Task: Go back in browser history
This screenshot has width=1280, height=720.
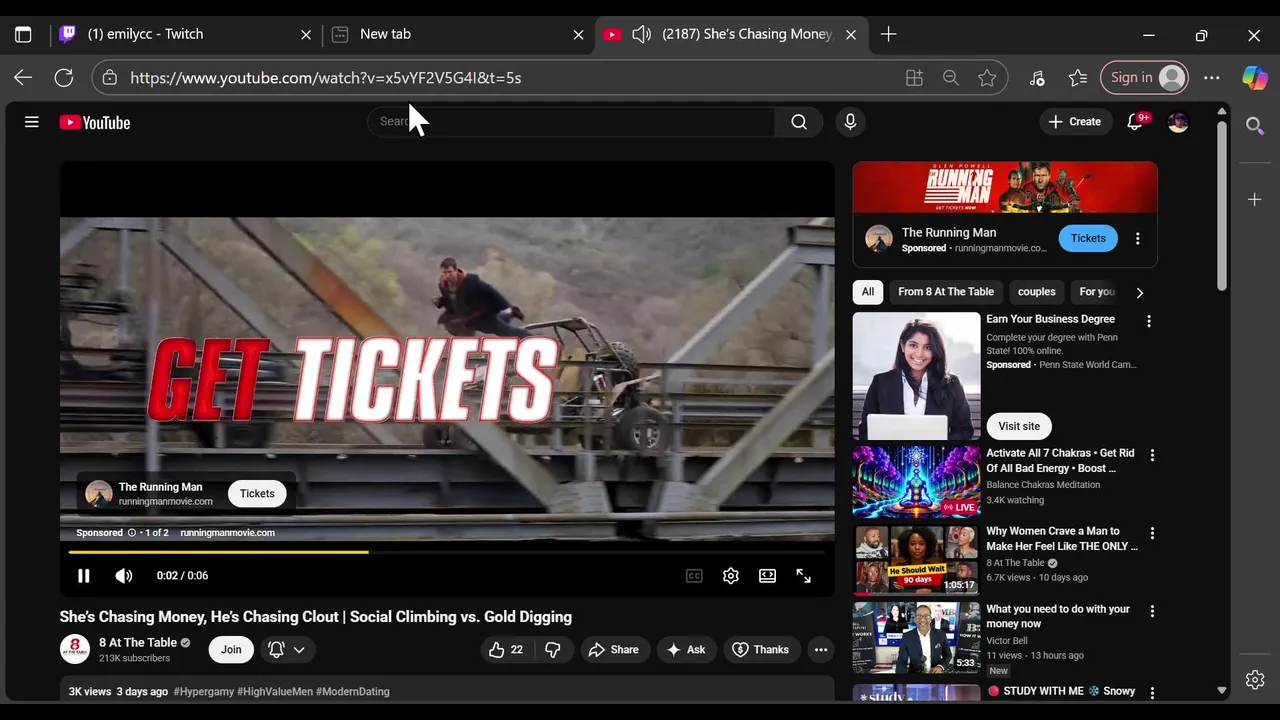Action: [23, 78]
